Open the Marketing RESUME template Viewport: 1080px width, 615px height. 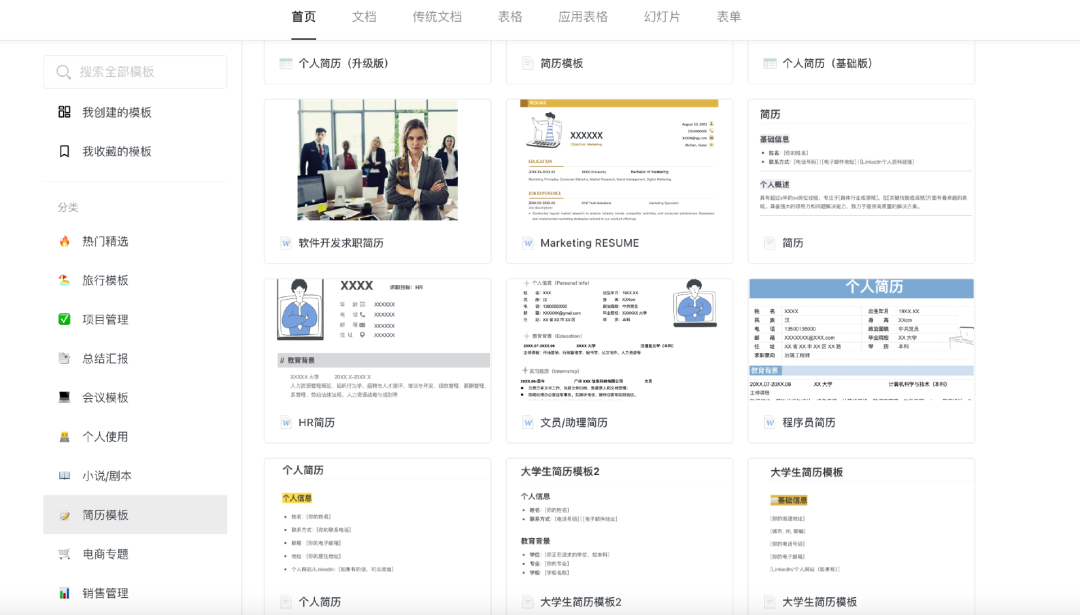click(590, 243)
